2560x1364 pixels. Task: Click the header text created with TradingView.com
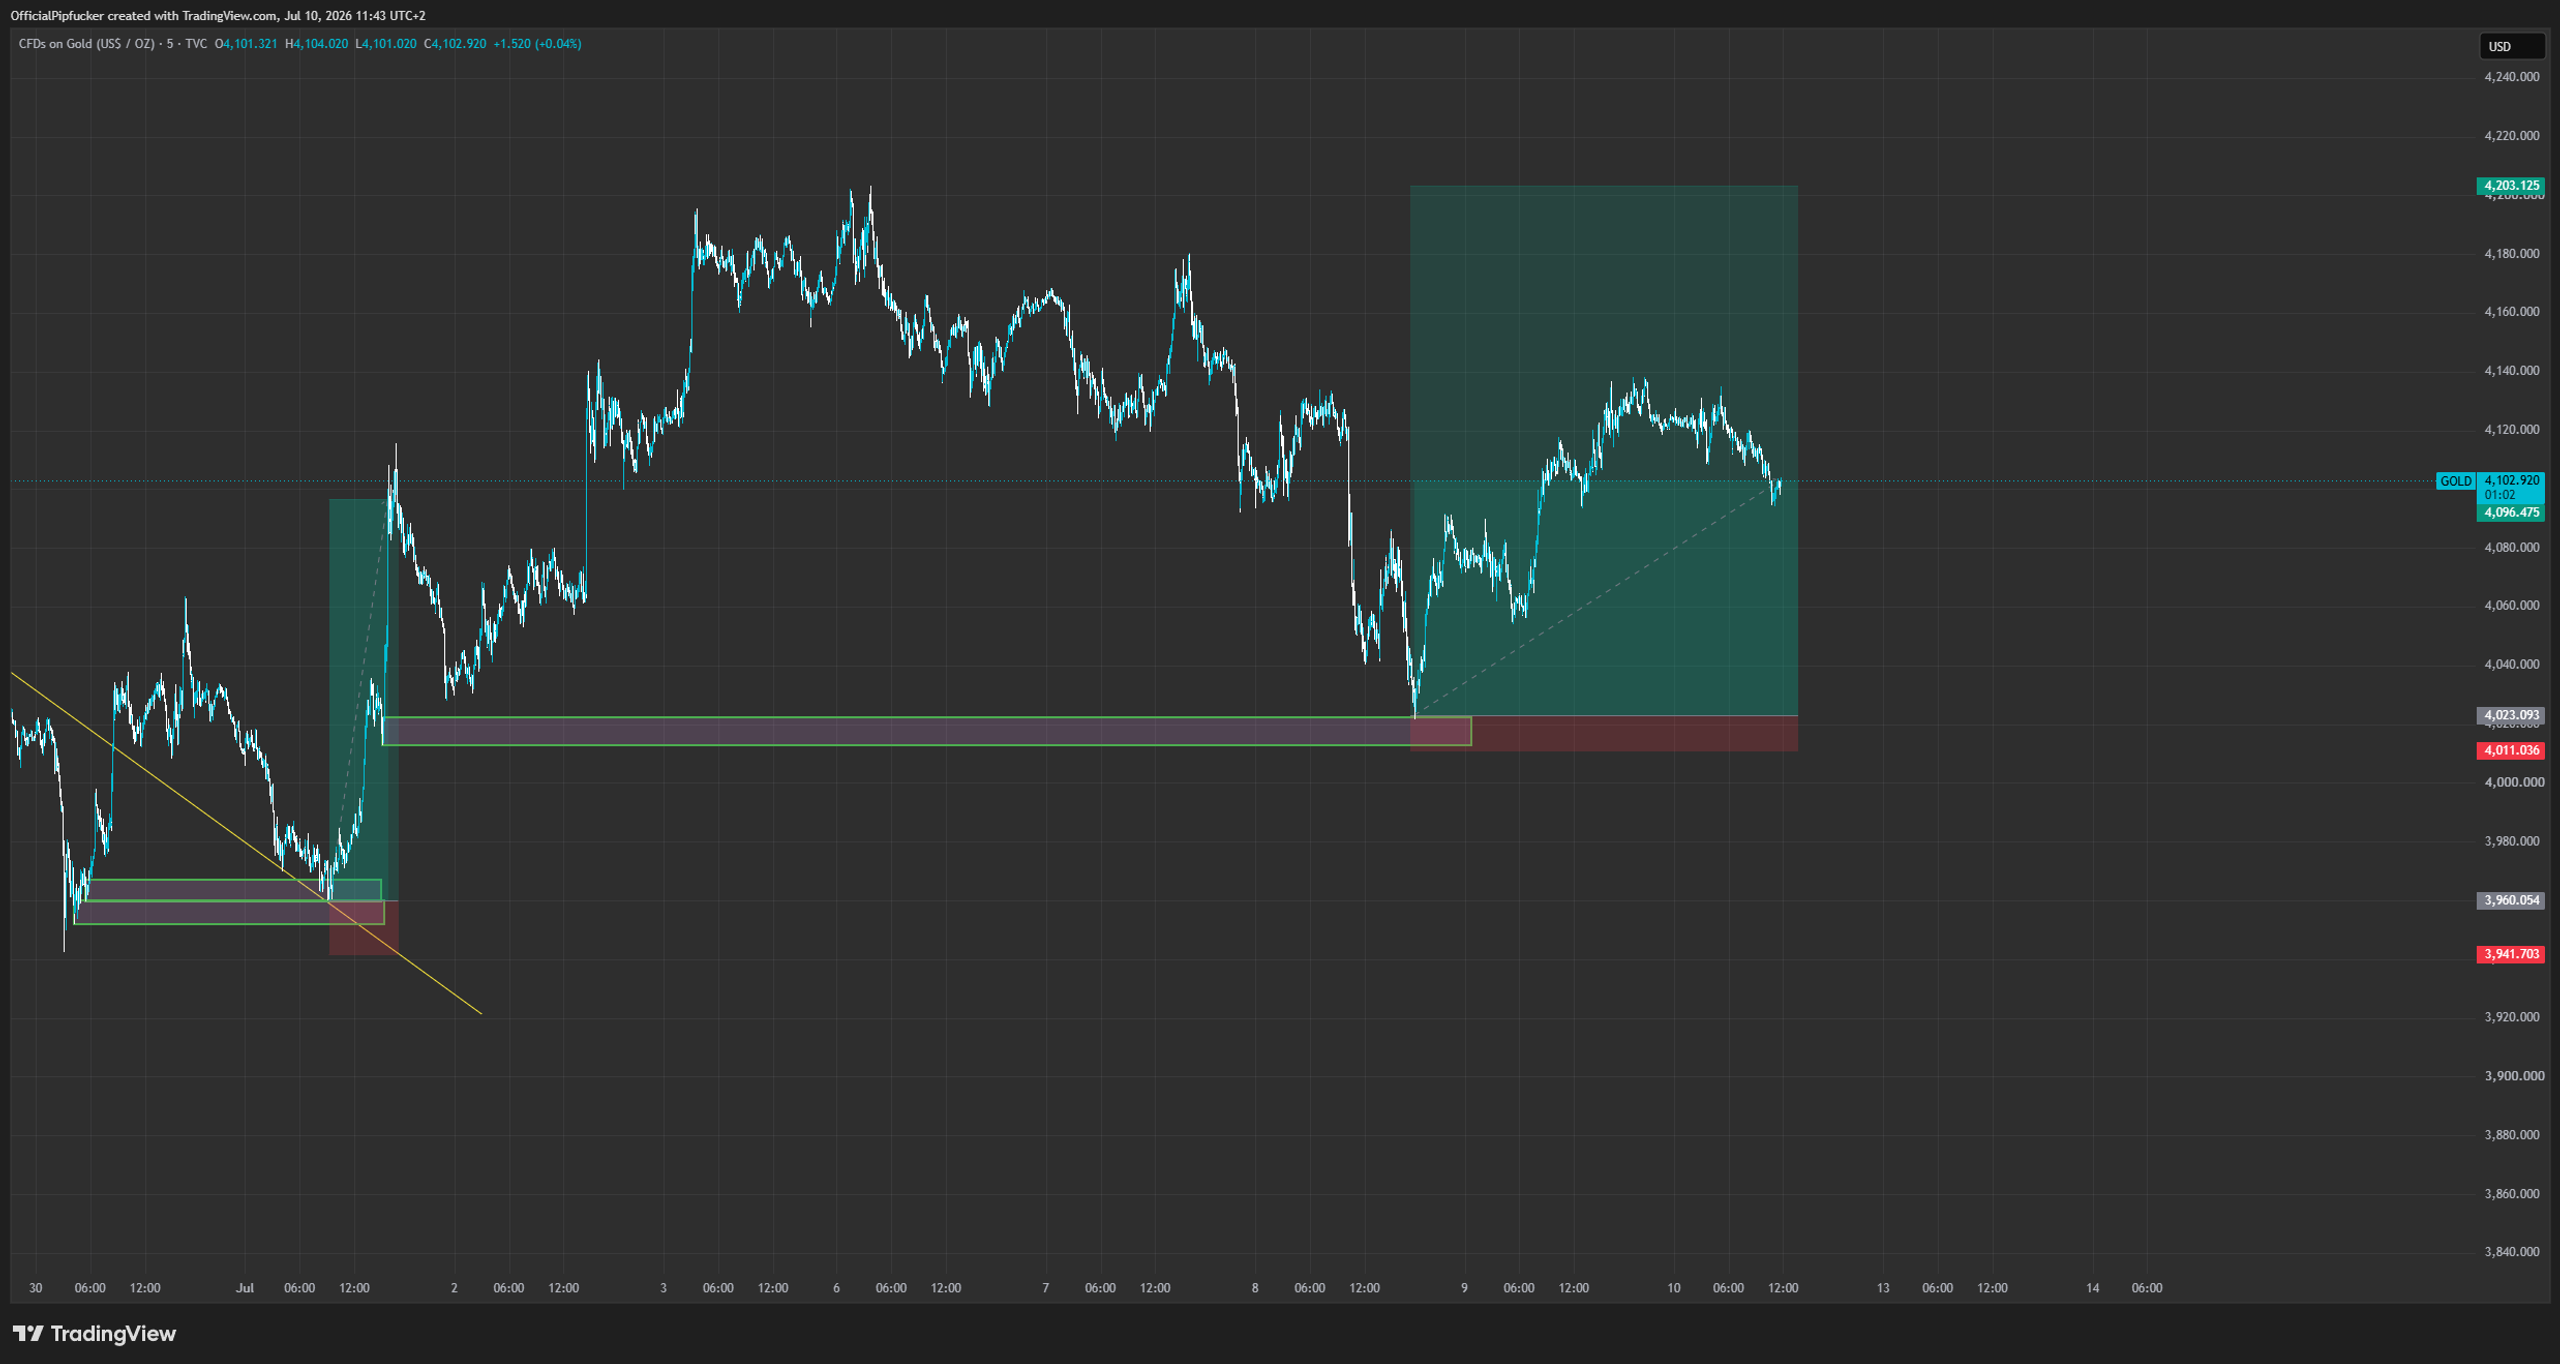coord(193,16)
